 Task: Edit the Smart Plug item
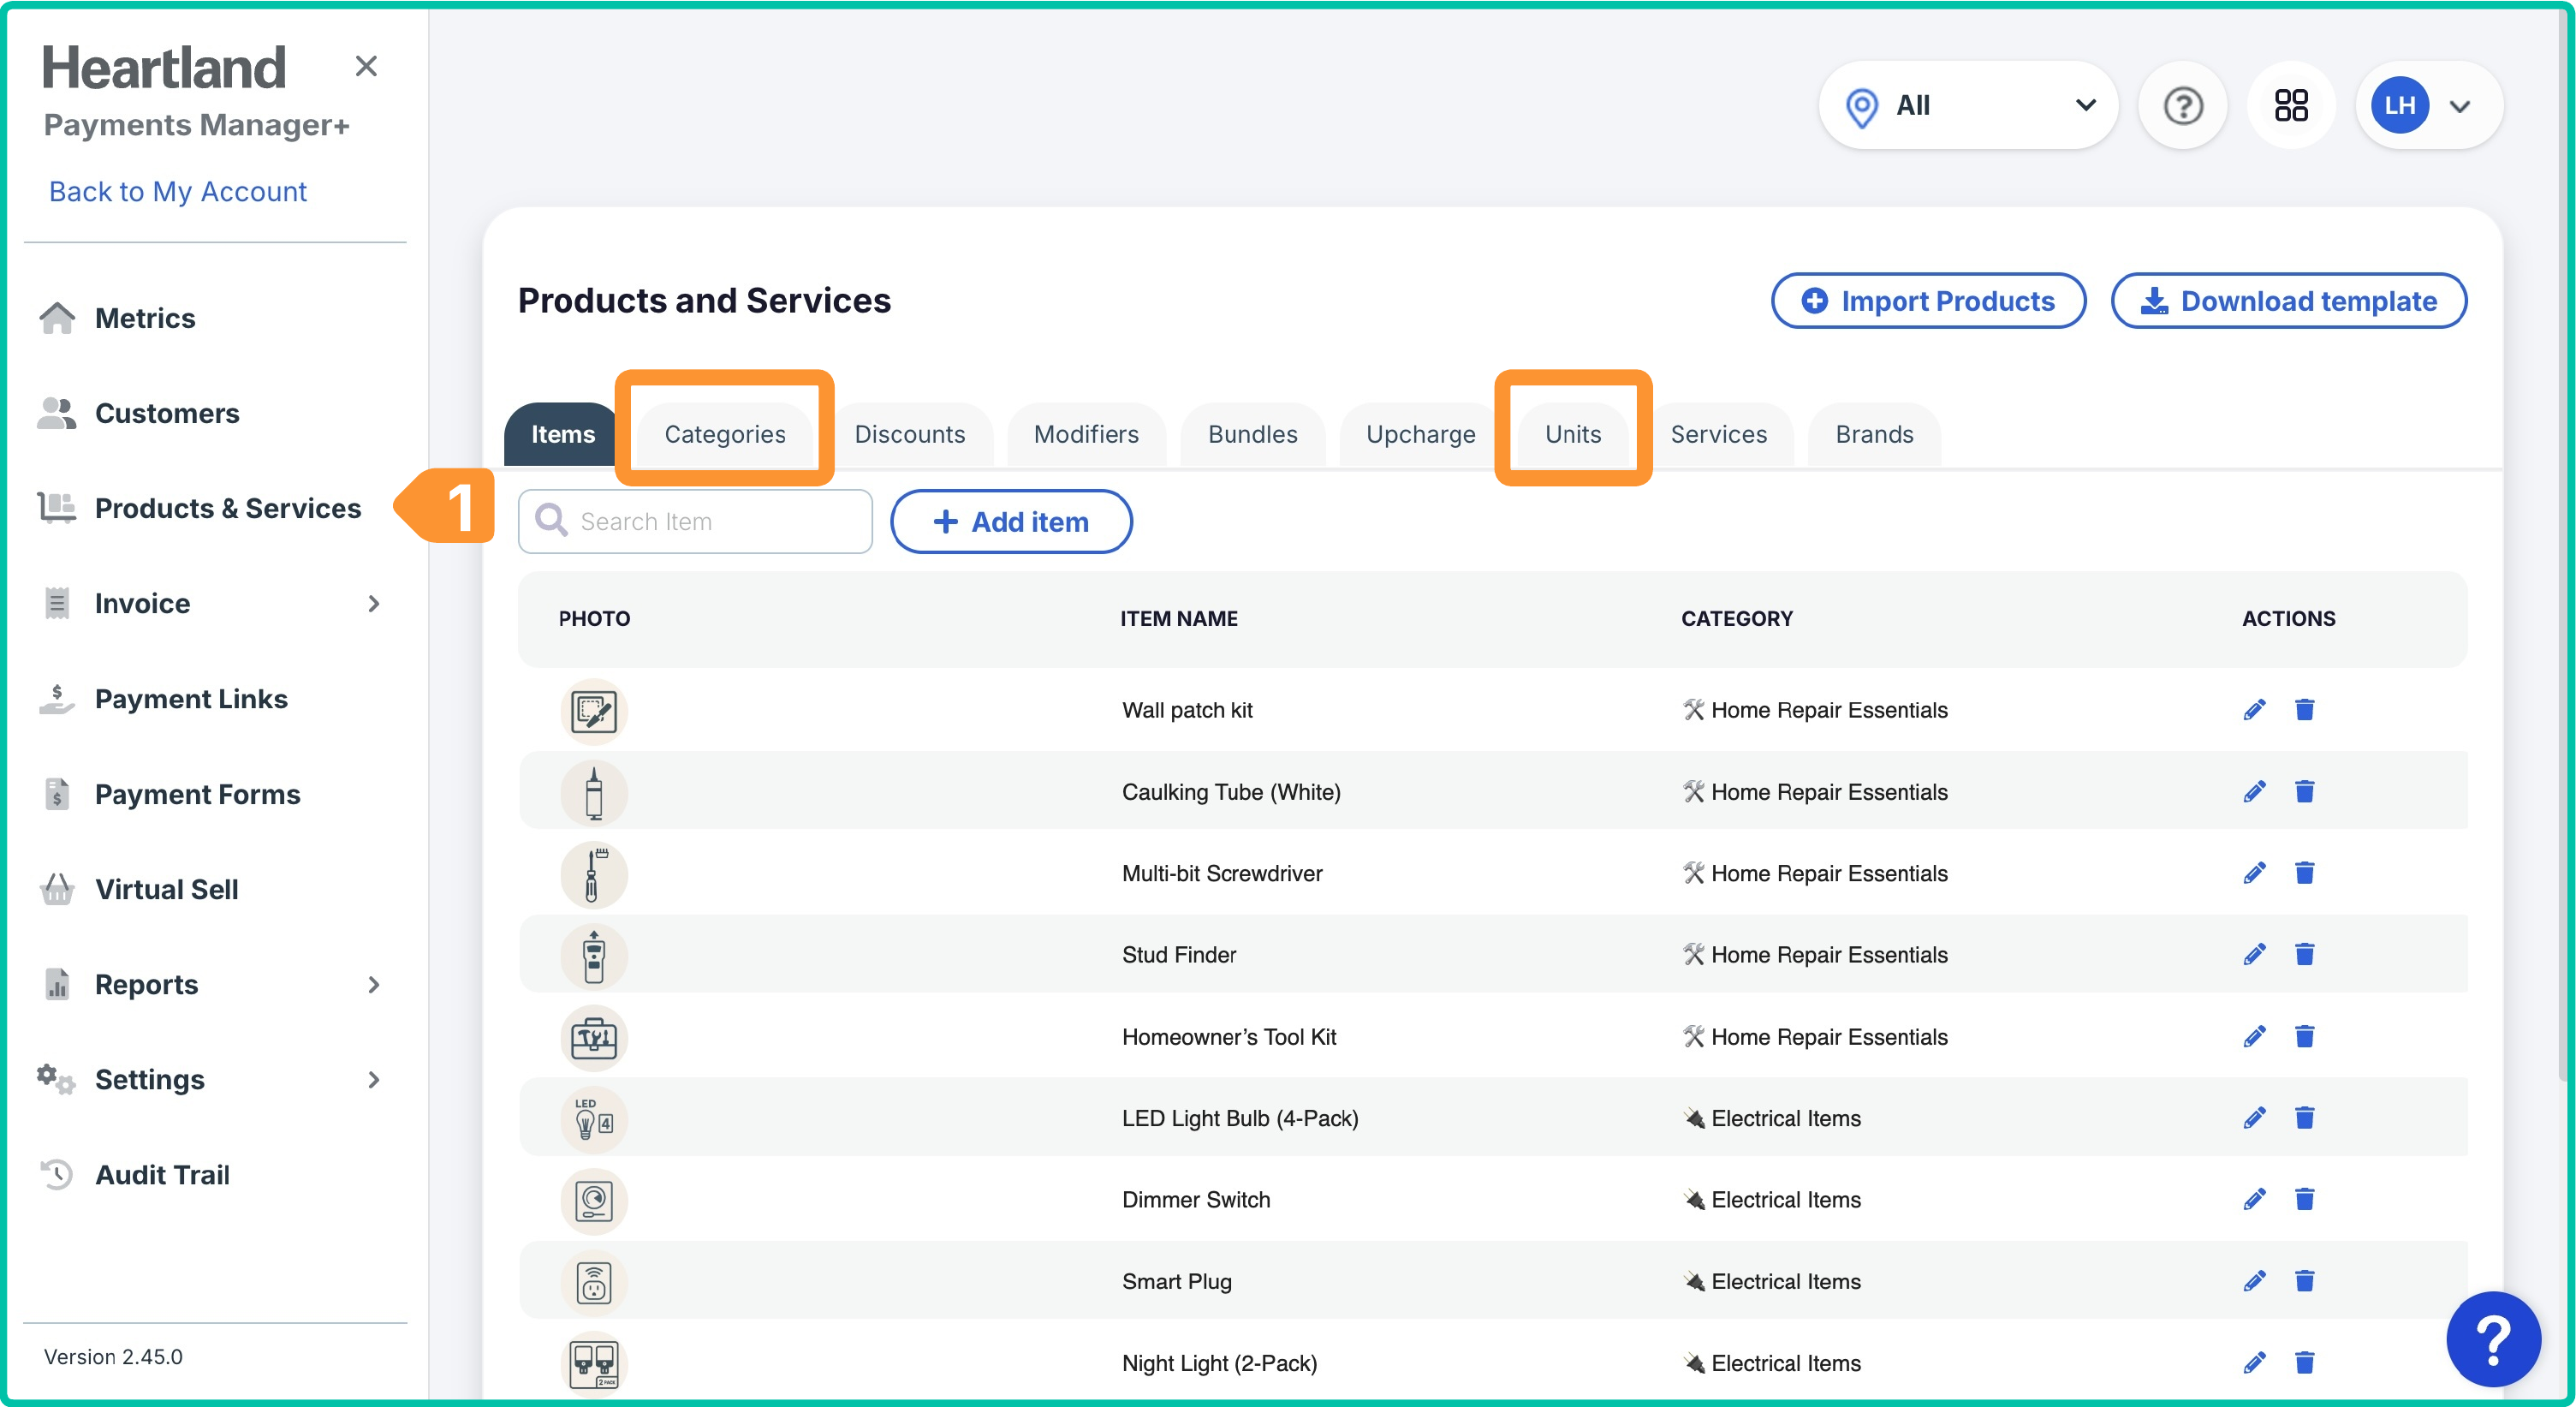(x=2254, y=1282)
